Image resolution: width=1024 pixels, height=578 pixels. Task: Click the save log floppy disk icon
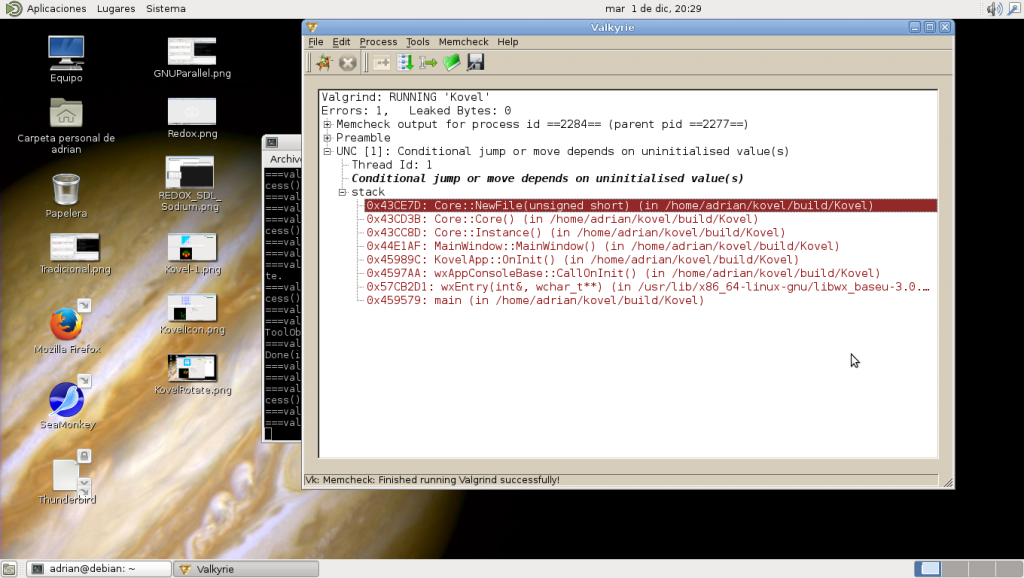(x=475, y=63)
